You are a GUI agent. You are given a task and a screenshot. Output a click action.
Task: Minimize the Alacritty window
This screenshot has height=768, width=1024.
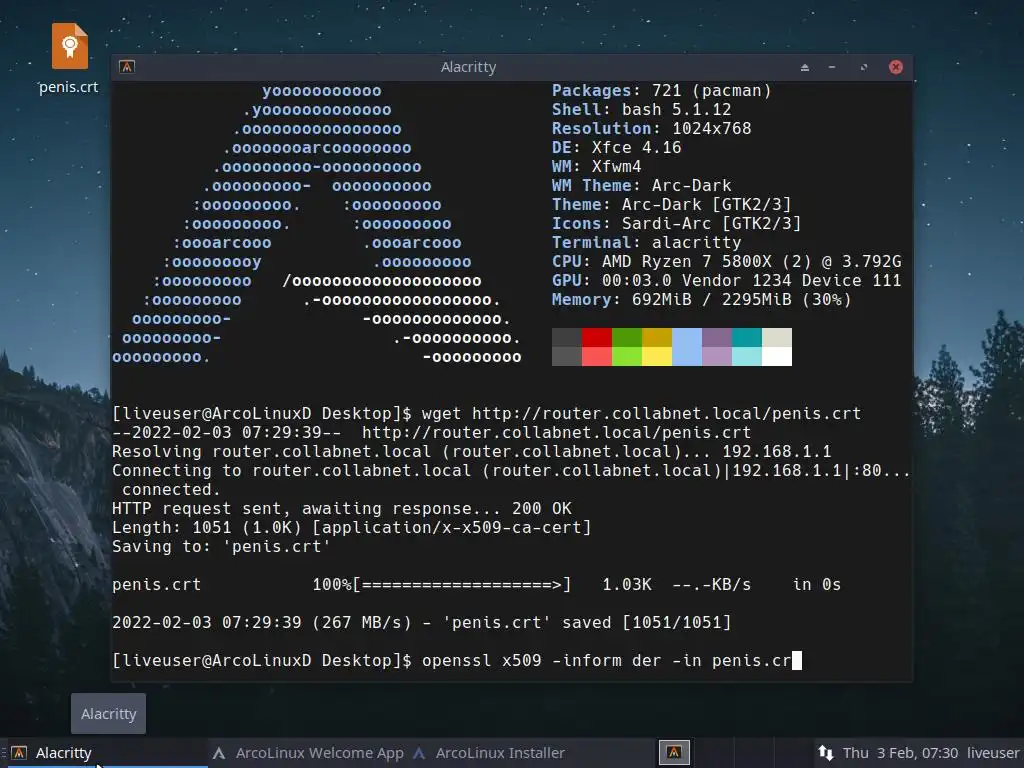[x=832, y=67]
